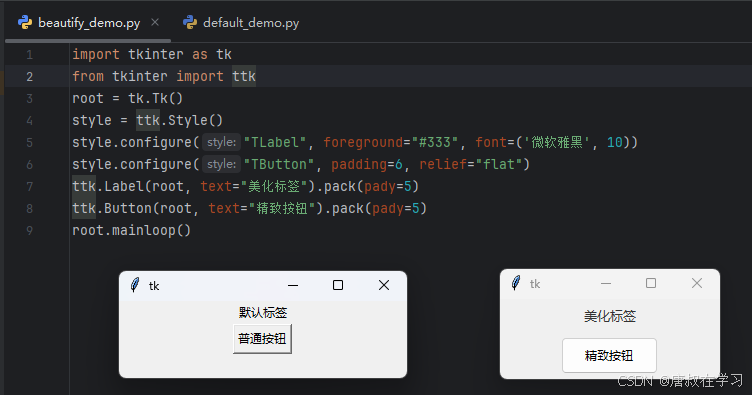Switch to the default_demo.py tab
The width and height of the screenshot is (752, 395).
click(x=241, y=23)
